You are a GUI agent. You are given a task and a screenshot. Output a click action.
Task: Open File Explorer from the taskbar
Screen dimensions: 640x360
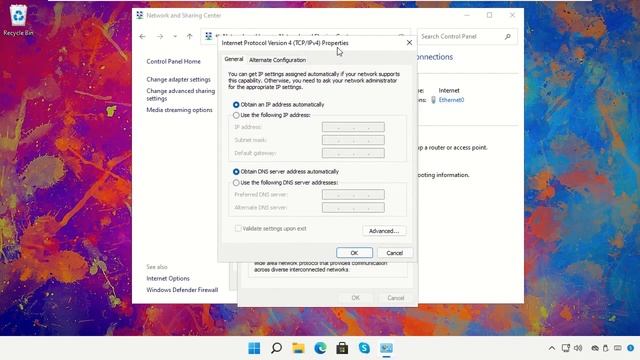coord(298,348)
